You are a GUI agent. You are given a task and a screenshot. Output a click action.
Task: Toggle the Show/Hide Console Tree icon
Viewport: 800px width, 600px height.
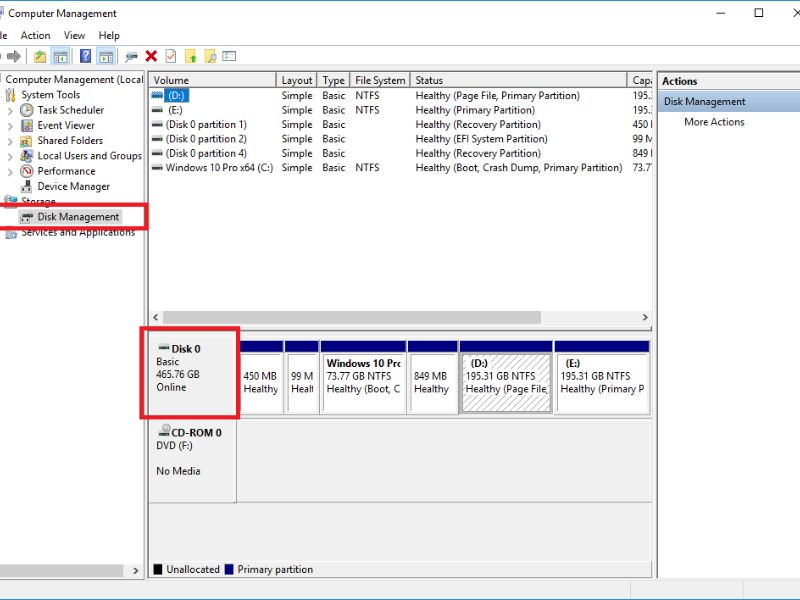60,56
